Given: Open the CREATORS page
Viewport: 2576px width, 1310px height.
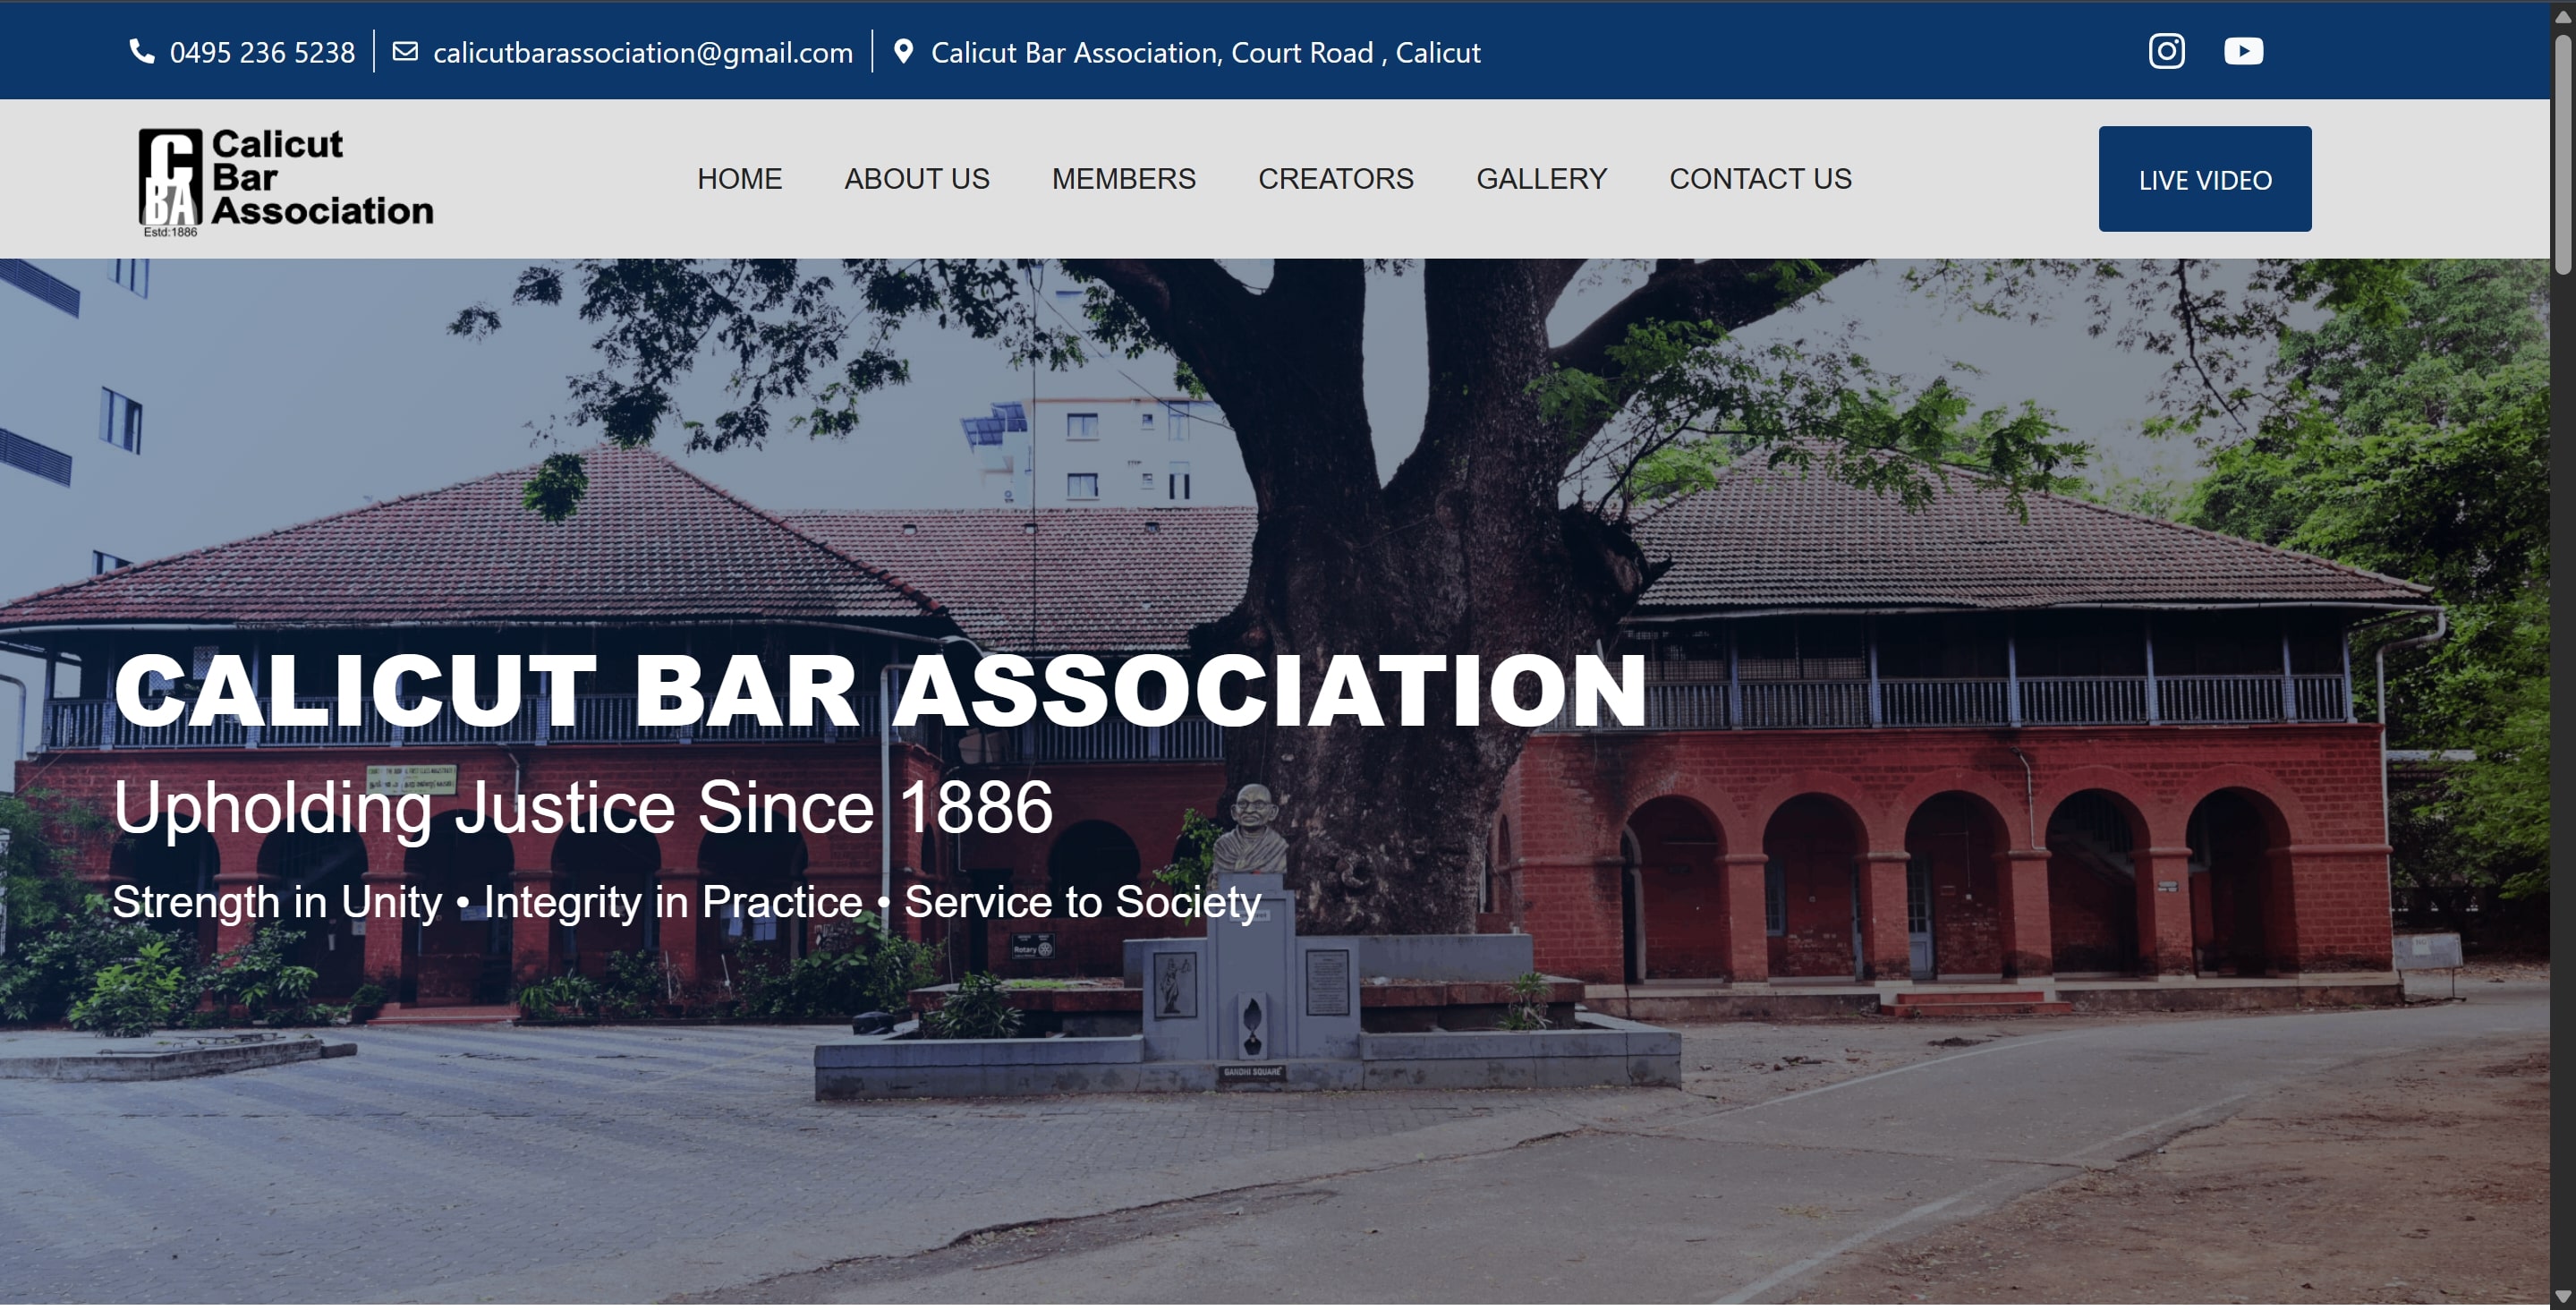Looking at the screenshot, I should (1335, 179).
